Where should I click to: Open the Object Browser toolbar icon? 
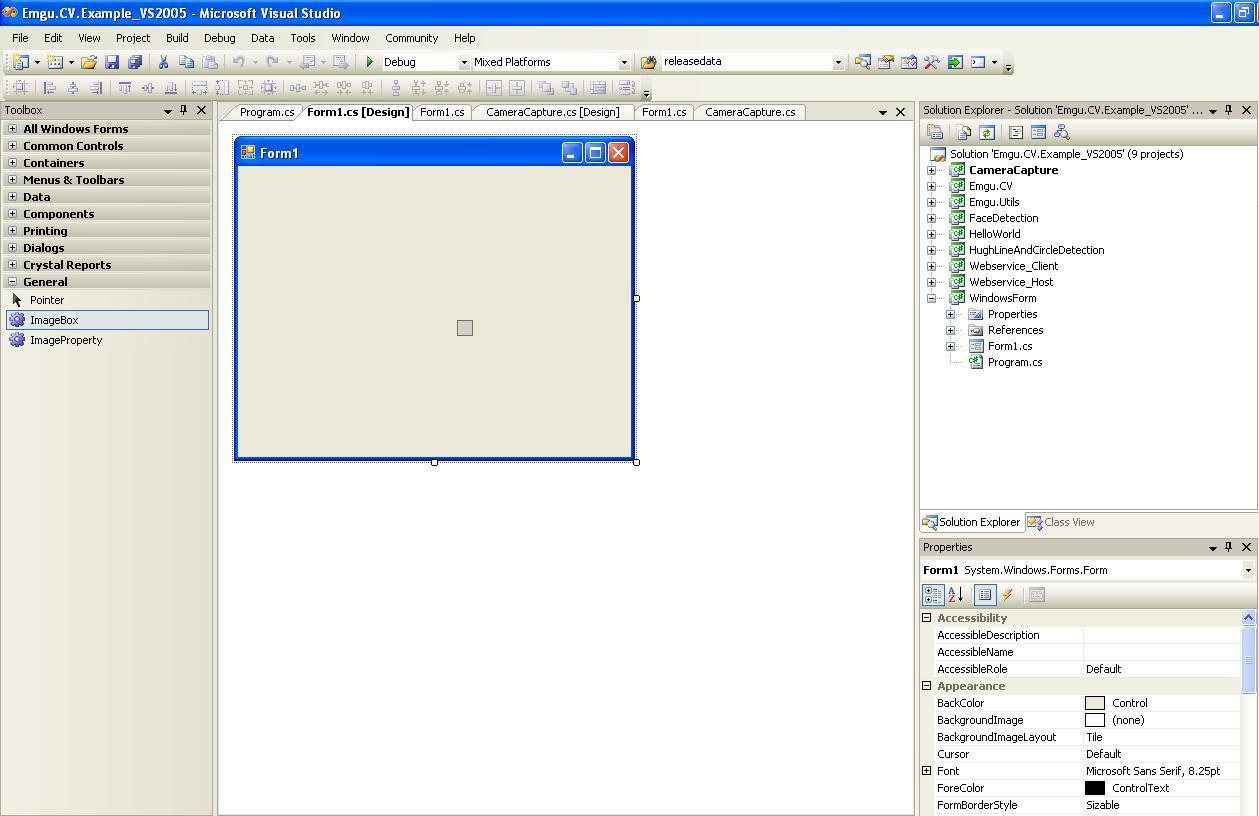(x=908, y=62)
